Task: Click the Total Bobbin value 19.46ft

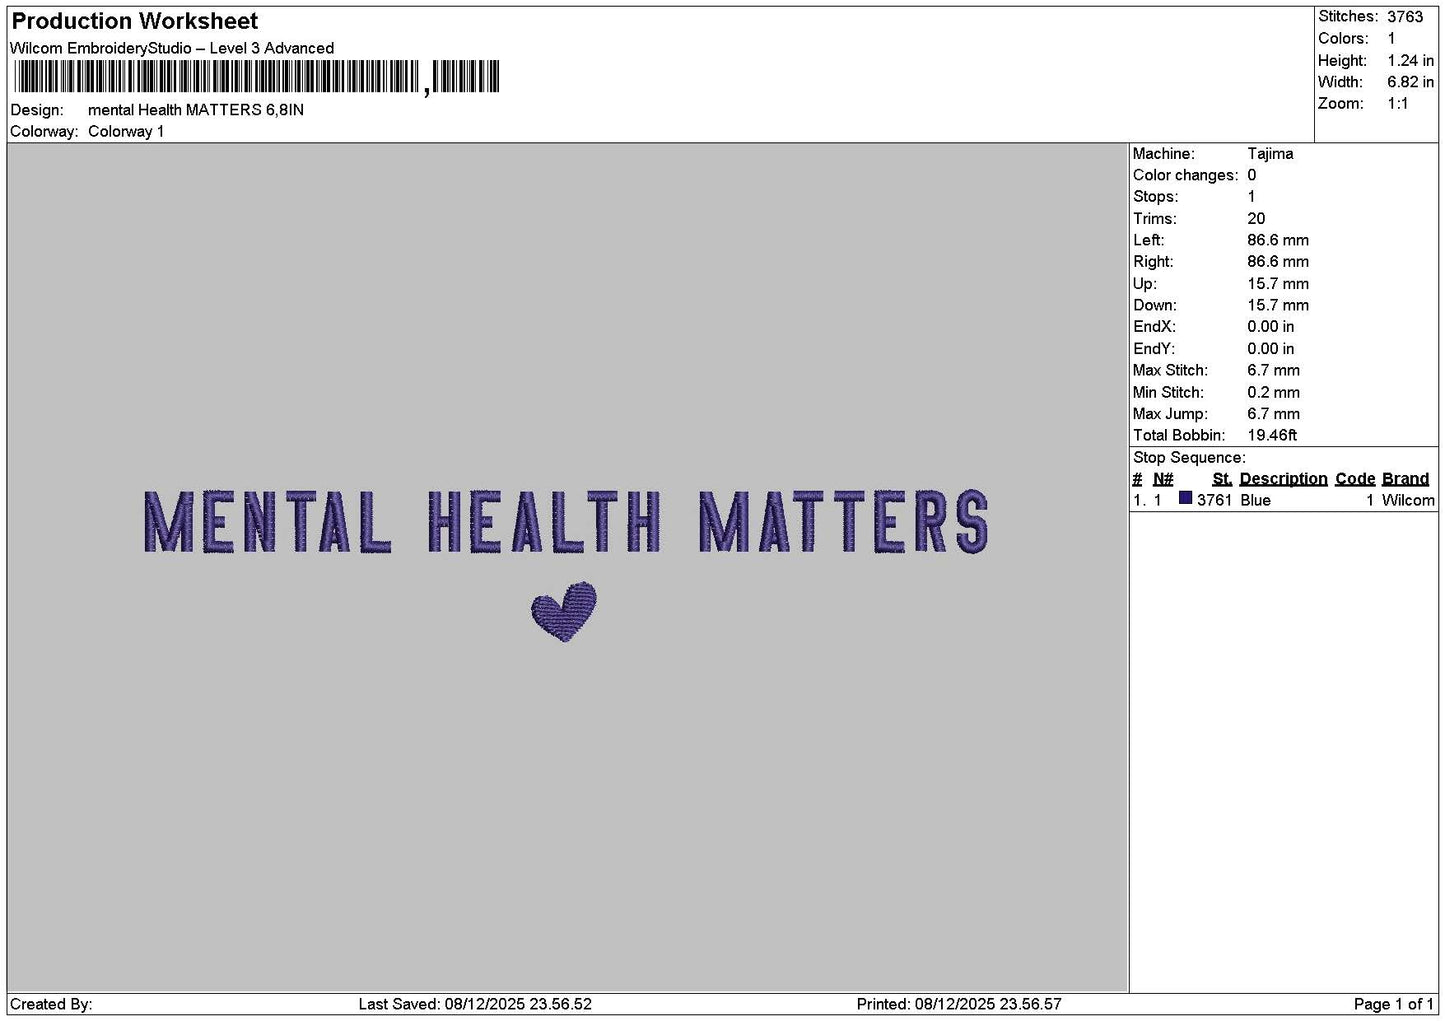Action: click(x=1272, y=435)
